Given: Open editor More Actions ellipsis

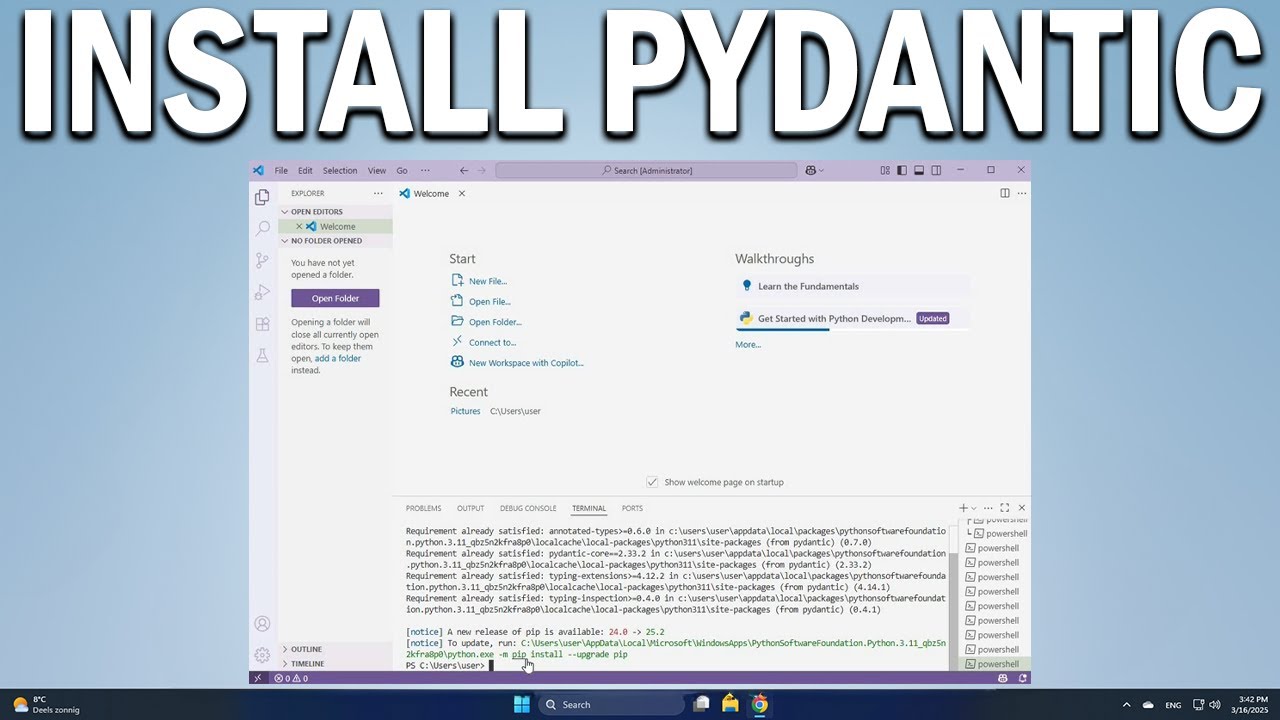Looking at the screenshot, I should (1021, 193).
